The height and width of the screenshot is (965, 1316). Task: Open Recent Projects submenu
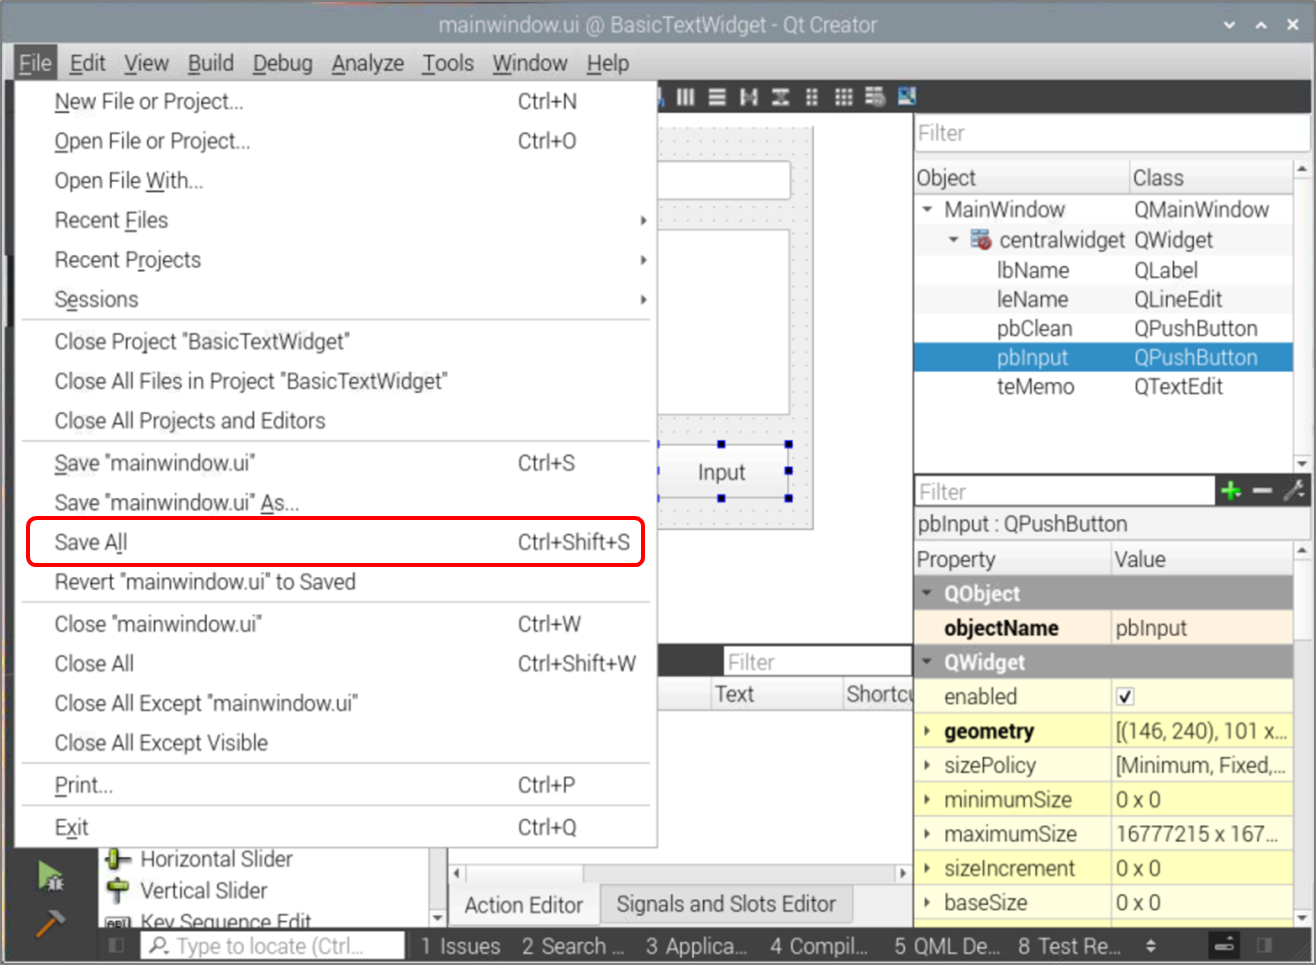[x=336, y=260]
